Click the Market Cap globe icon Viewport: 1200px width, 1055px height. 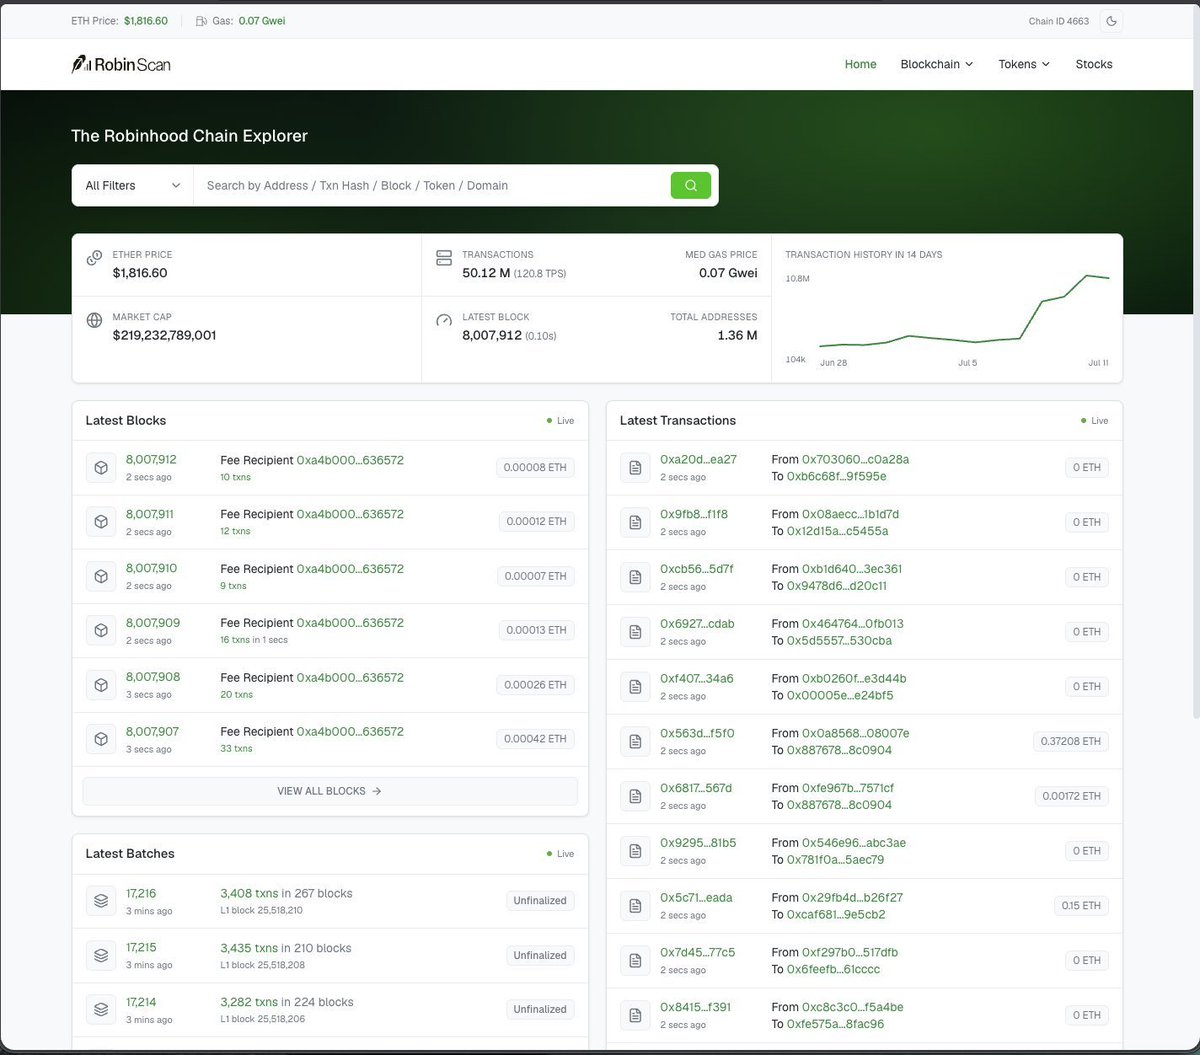pos(95,320)
